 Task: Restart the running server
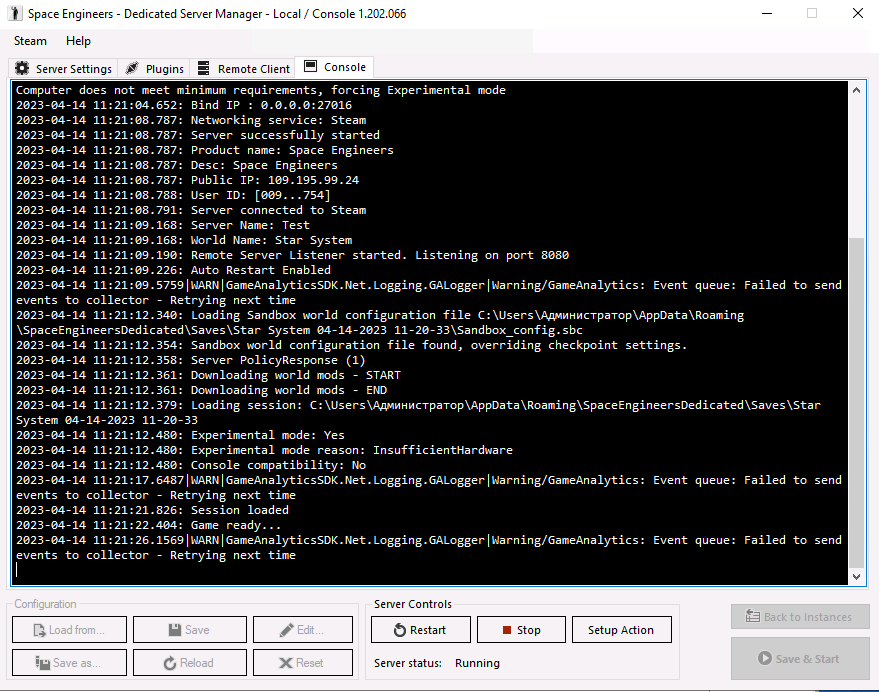click(x=419, y=630)
